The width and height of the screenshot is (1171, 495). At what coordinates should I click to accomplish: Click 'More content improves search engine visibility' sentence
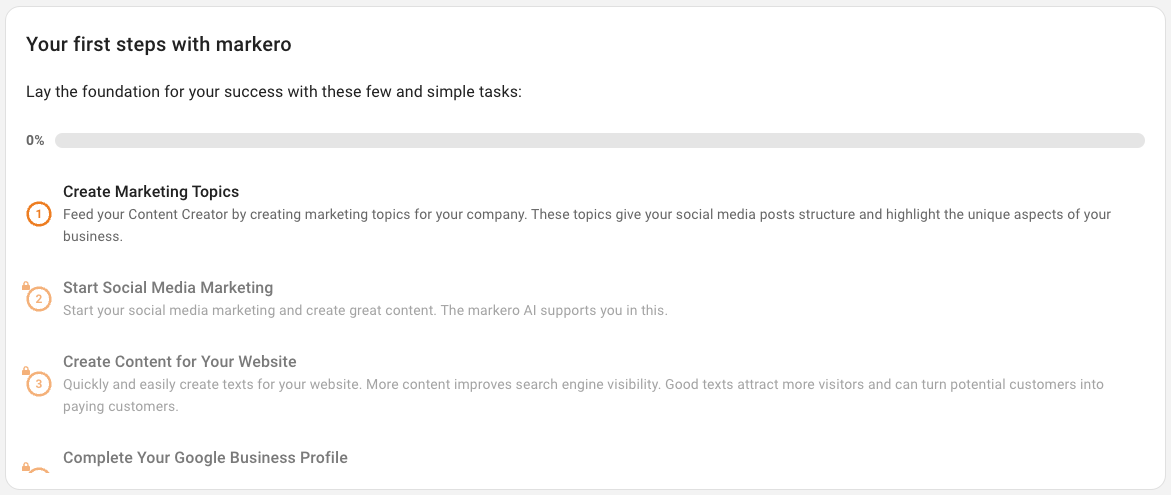(522, 385)
